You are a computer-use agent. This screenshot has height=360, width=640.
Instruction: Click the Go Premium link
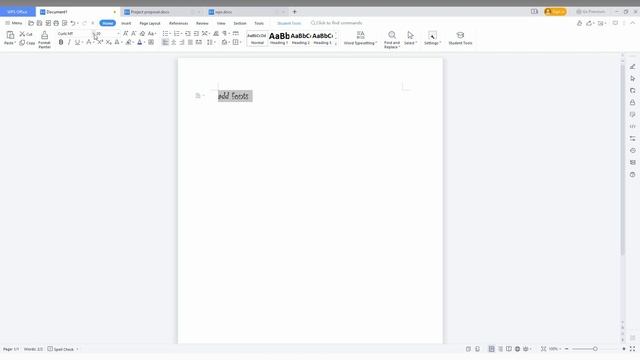pyautogui.click(x=591, y=12)
